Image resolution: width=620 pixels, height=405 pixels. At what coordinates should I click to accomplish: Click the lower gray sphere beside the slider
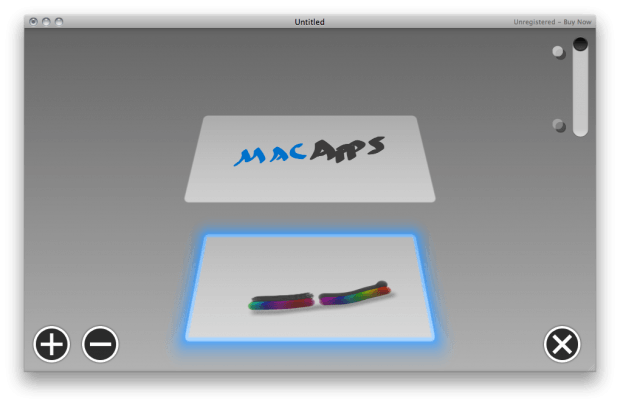(559, 125)
